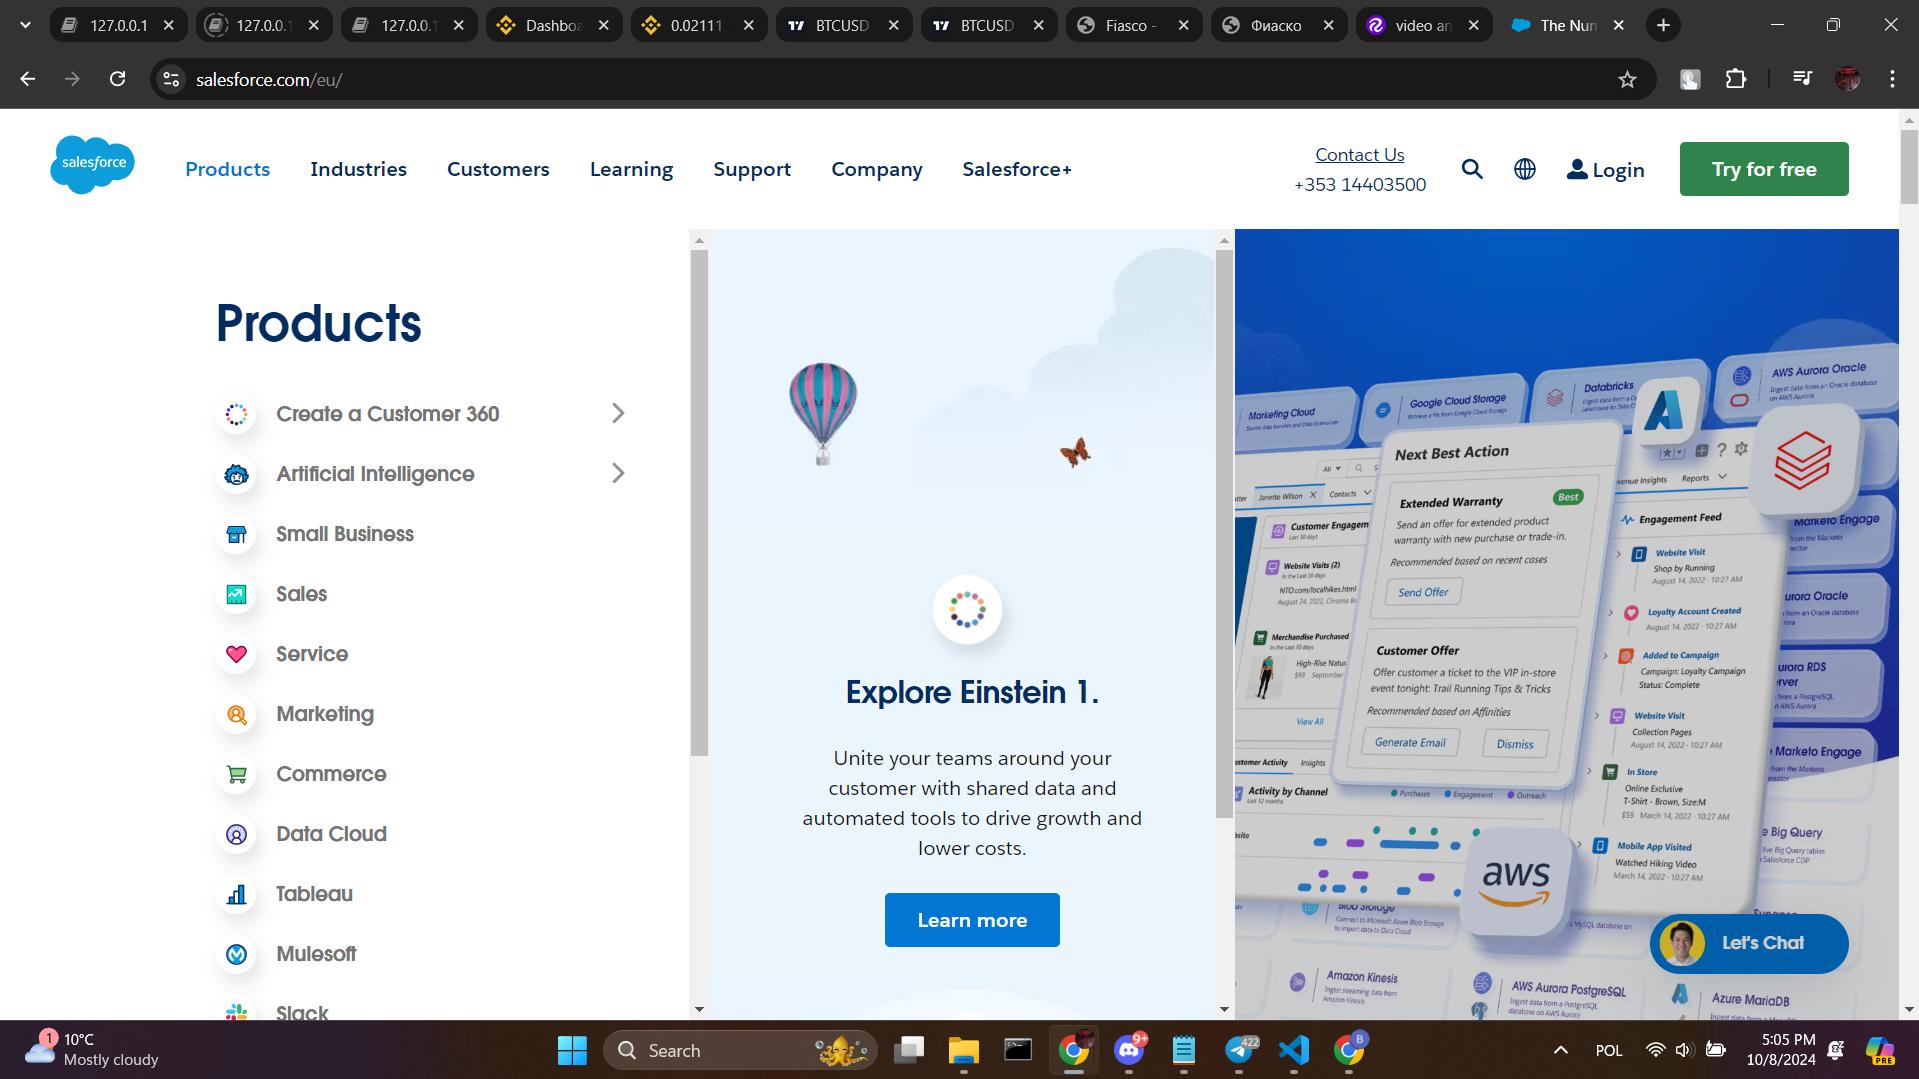Screen dimensions: 1919x1079
Task: Bookmark this page with the star icon
Action: click(x=1627, y=79)
